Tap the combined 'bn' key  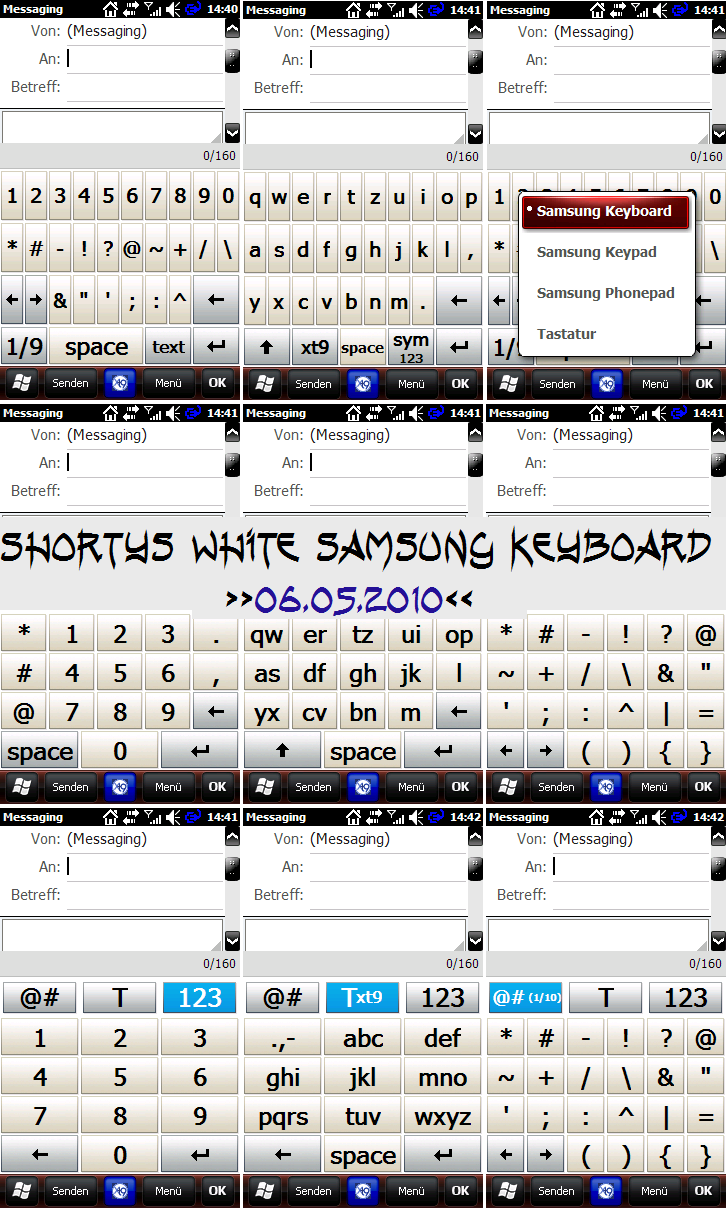click(363, 712)
